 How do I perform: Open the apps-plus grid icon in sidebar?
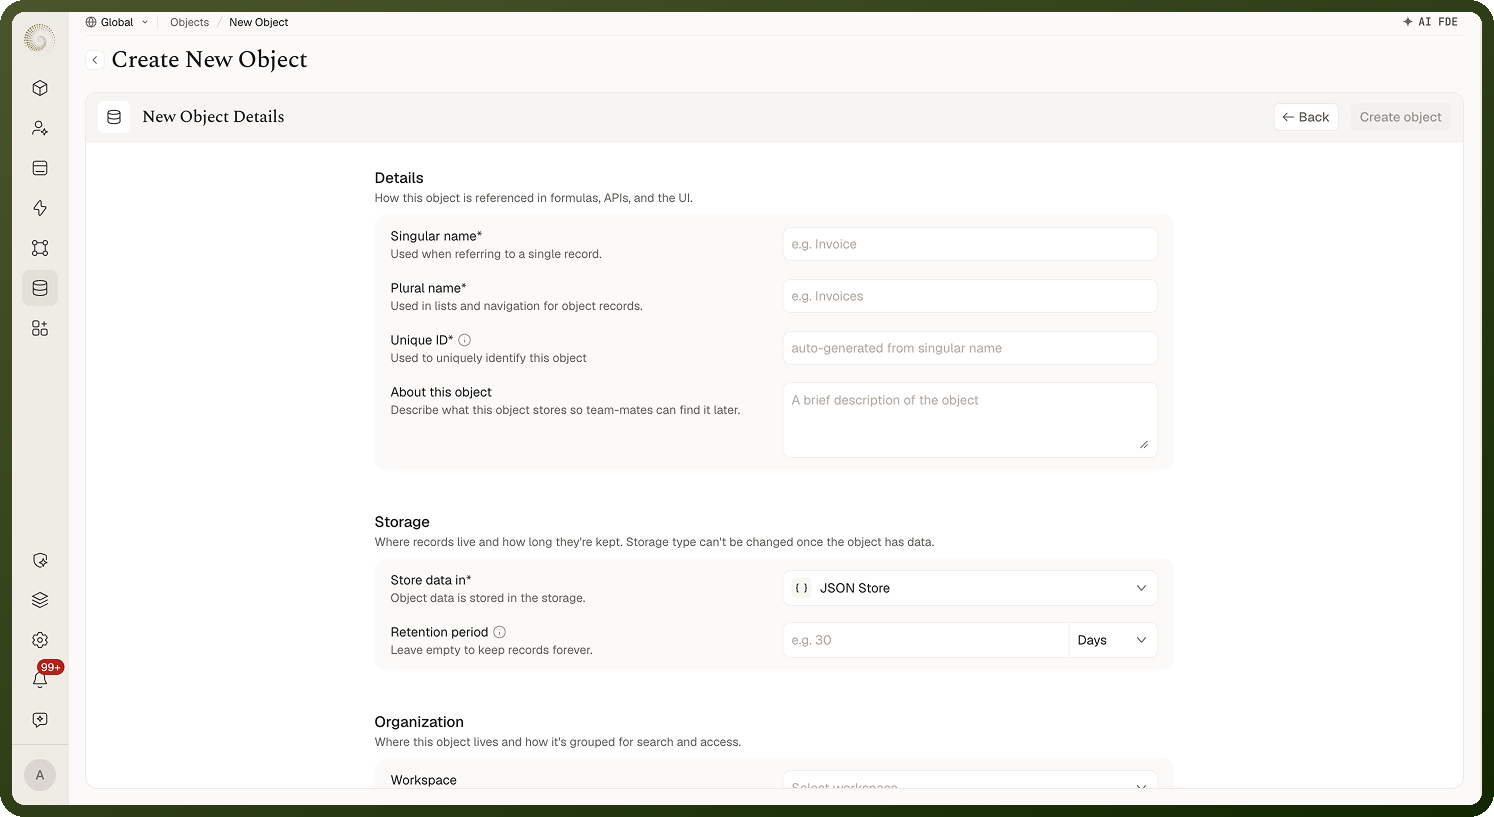pyautogui.click(x=40, y=328)
